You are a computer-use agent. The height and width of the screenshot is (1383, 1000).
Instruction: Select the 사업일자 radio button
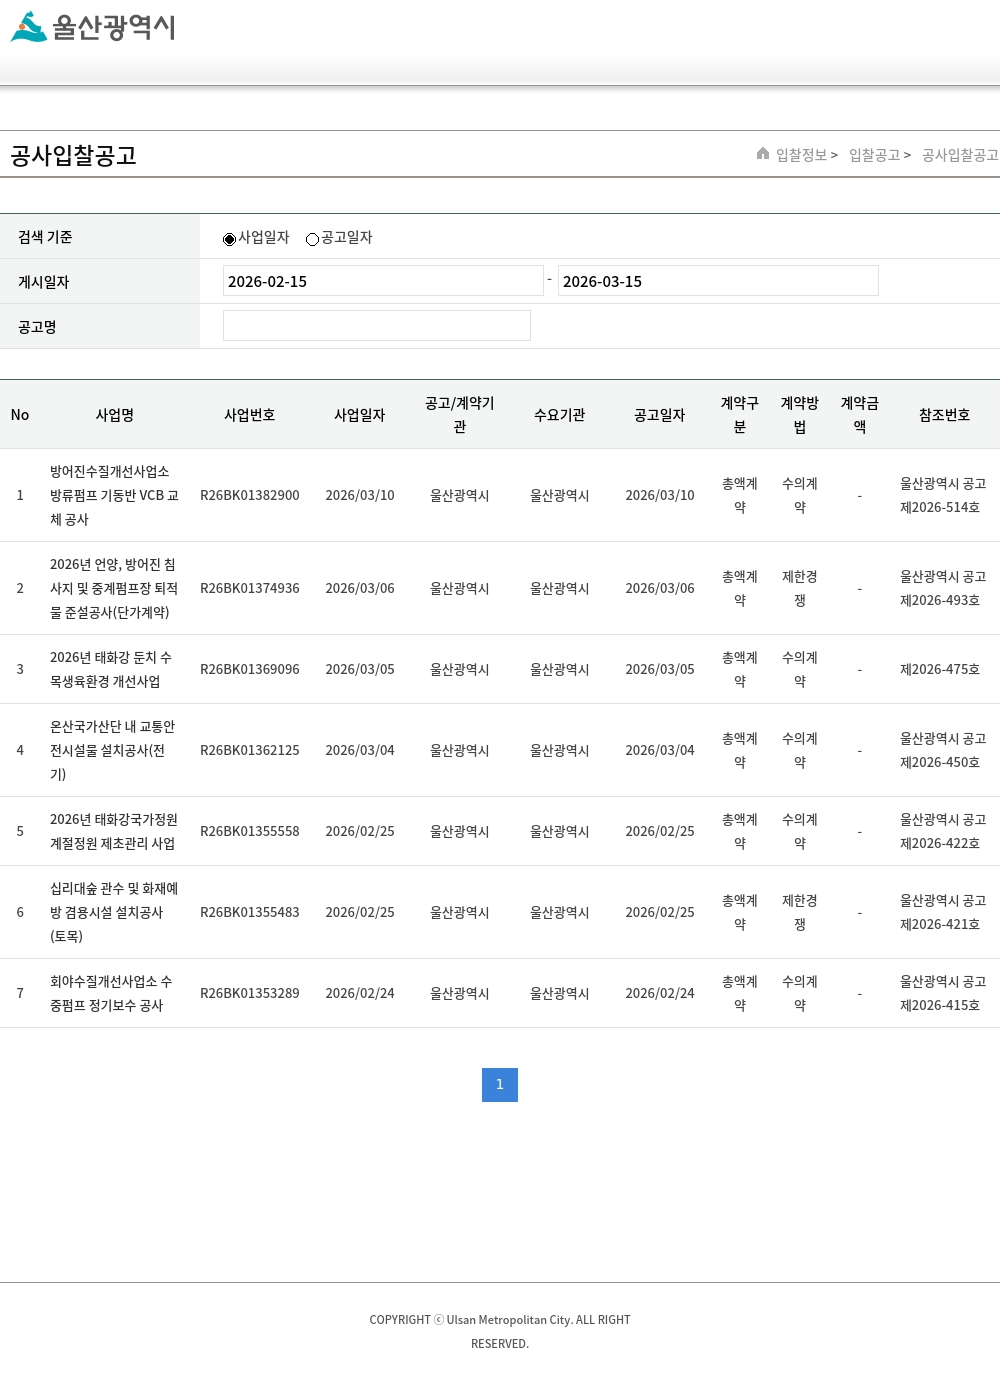pos(229,239)
